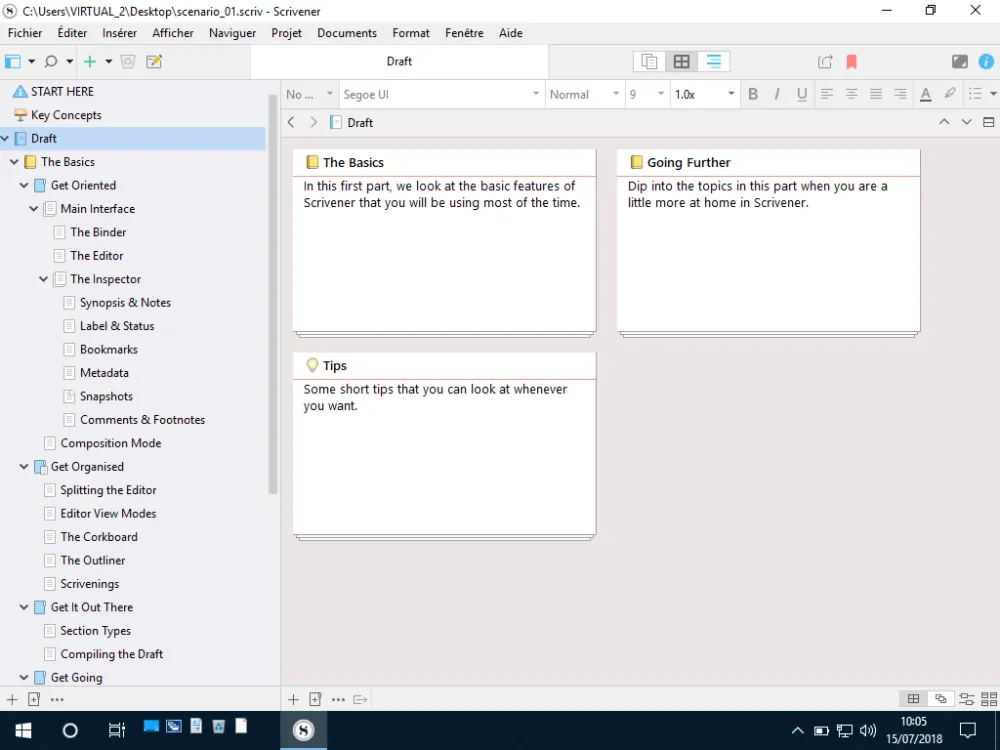Click the Going Further index card

click(768, 241)
